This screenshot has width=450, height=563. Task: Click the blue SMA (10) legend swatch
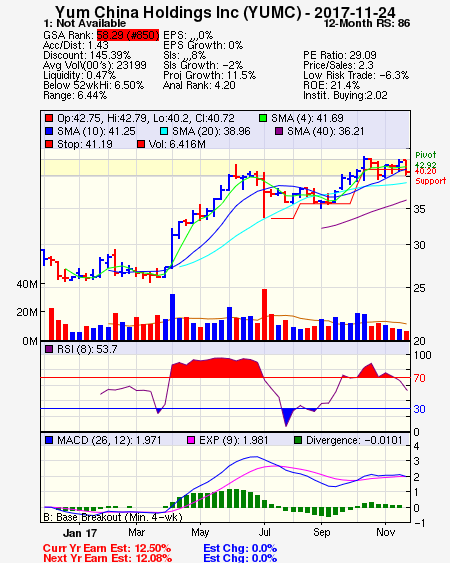pos(49,131)
